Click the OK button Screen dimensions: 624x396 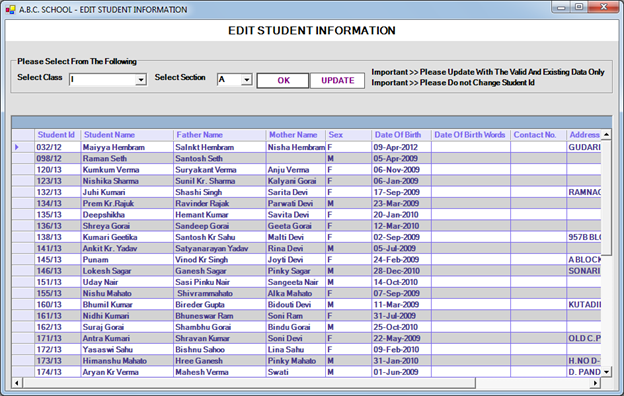283,80
